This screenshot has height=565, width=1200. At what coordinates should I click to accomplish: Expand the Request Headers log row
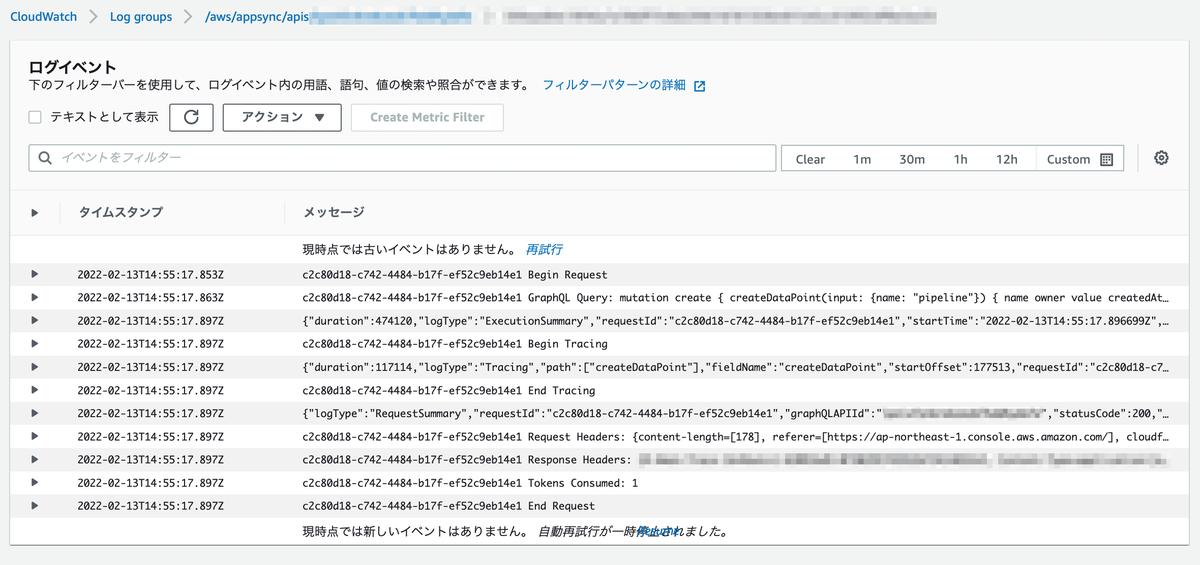[x=35, y=436]
